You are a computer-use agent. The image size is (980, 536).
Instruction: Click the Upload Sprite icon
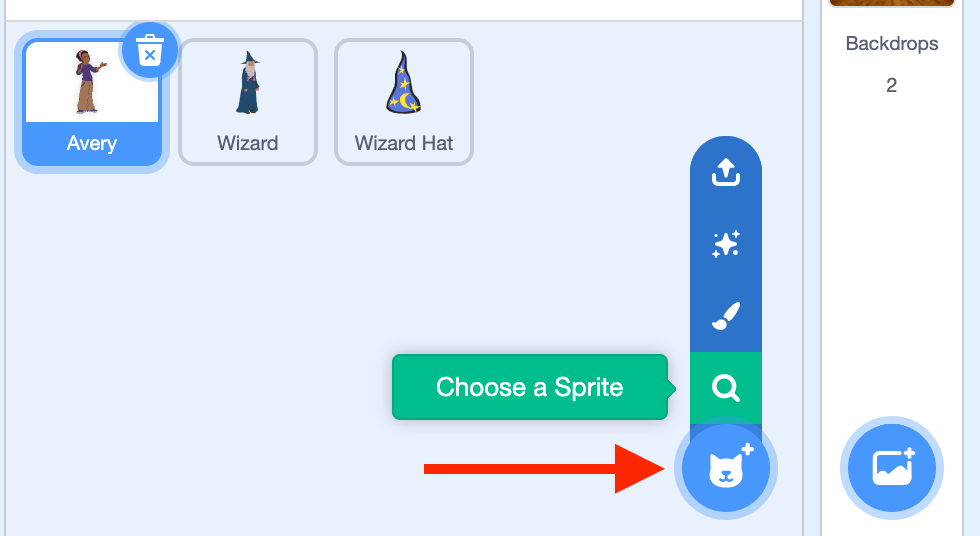click(x=725, y=174)
